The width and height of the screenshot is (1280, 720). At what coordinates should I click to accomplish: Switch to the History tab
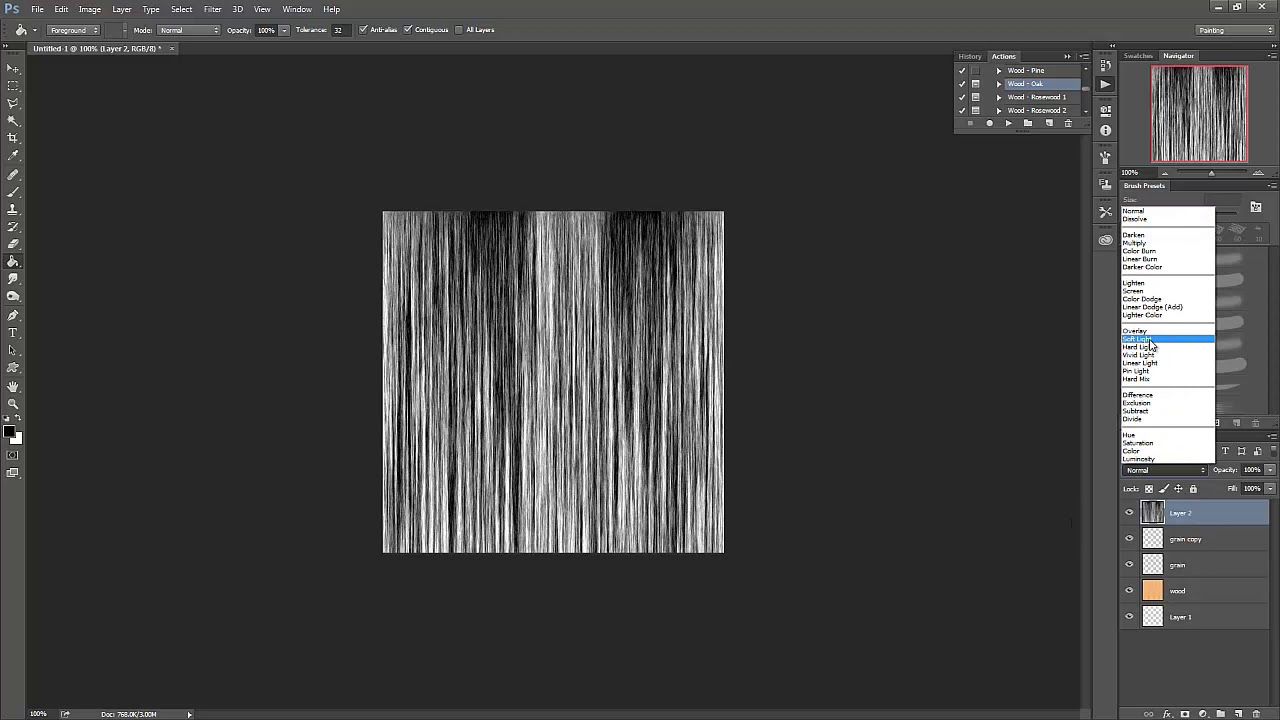point(970,56)
